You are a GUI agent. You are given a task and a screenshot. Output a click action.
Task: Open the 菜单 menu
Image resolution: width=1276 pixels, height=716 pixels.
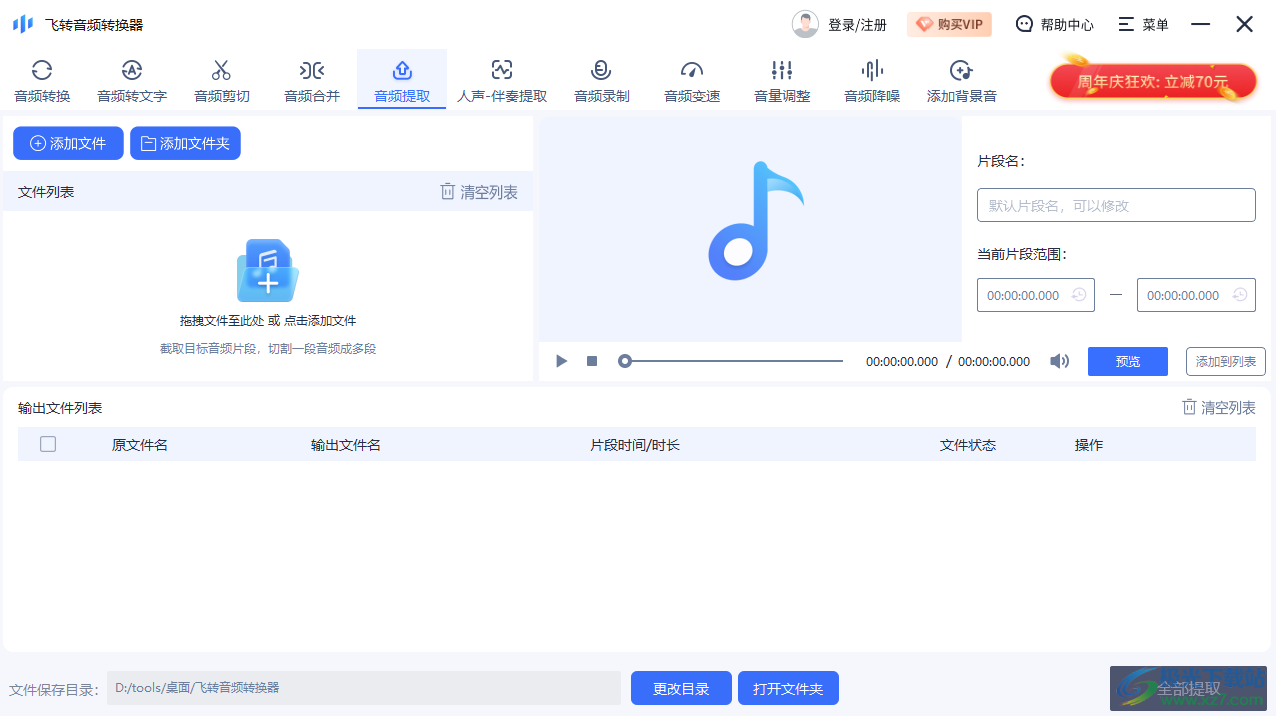[x=1142, y=23]
